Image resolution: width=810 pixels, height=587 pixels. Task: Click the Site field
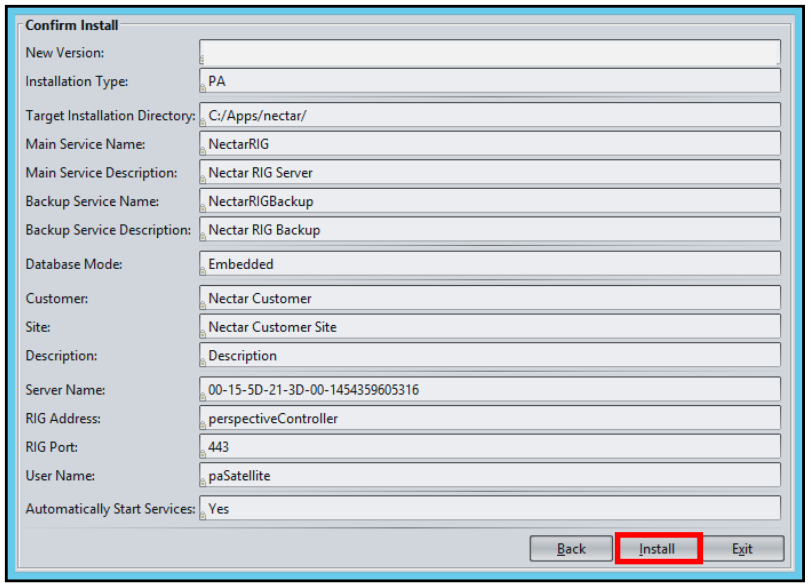[x=490, y=327]
